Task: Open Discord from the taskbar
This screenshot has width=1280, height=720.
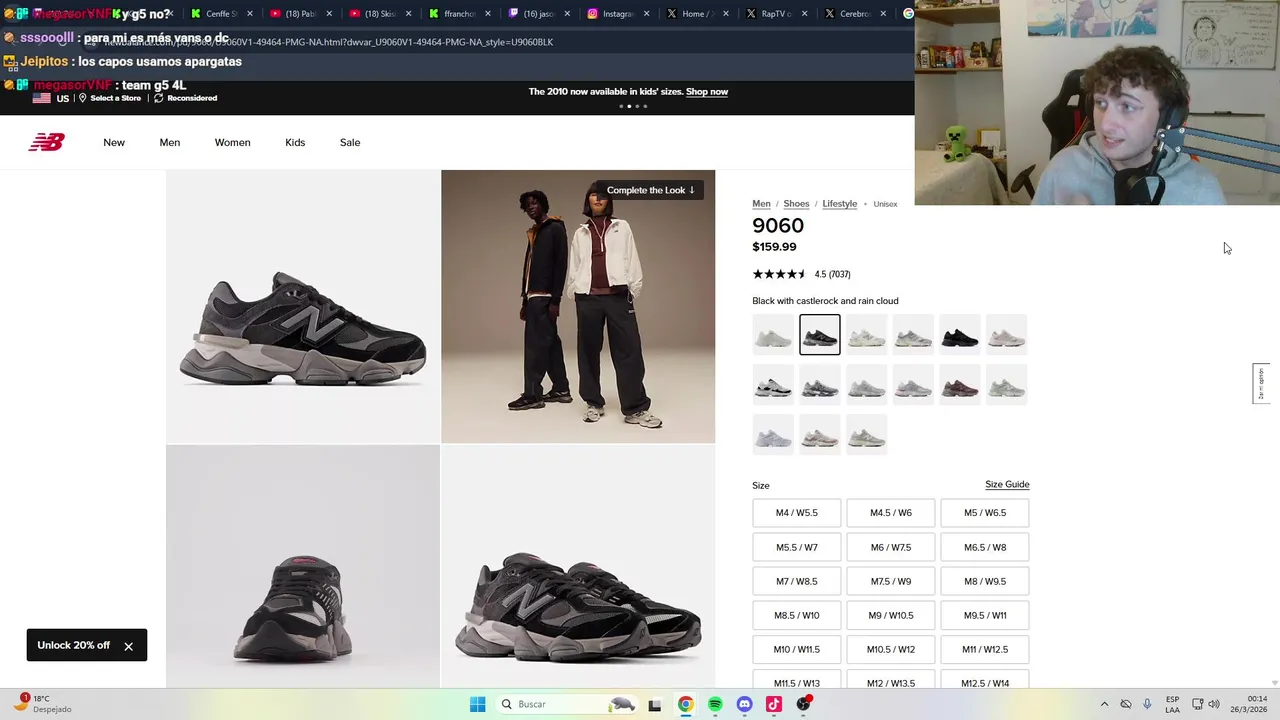Action: pos(744,704)
